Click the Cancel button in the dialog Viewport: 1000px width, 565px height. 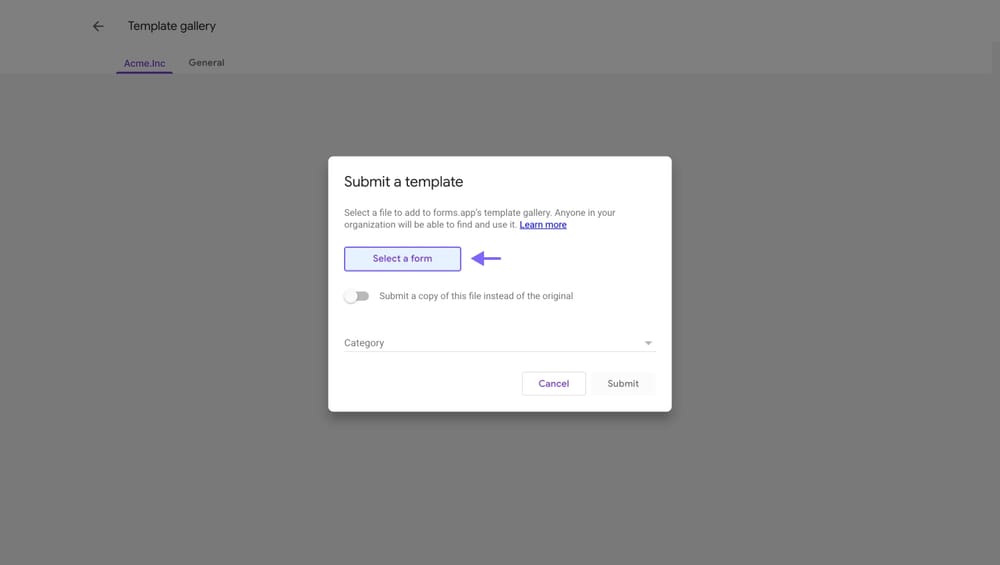(x=553, y=383)
